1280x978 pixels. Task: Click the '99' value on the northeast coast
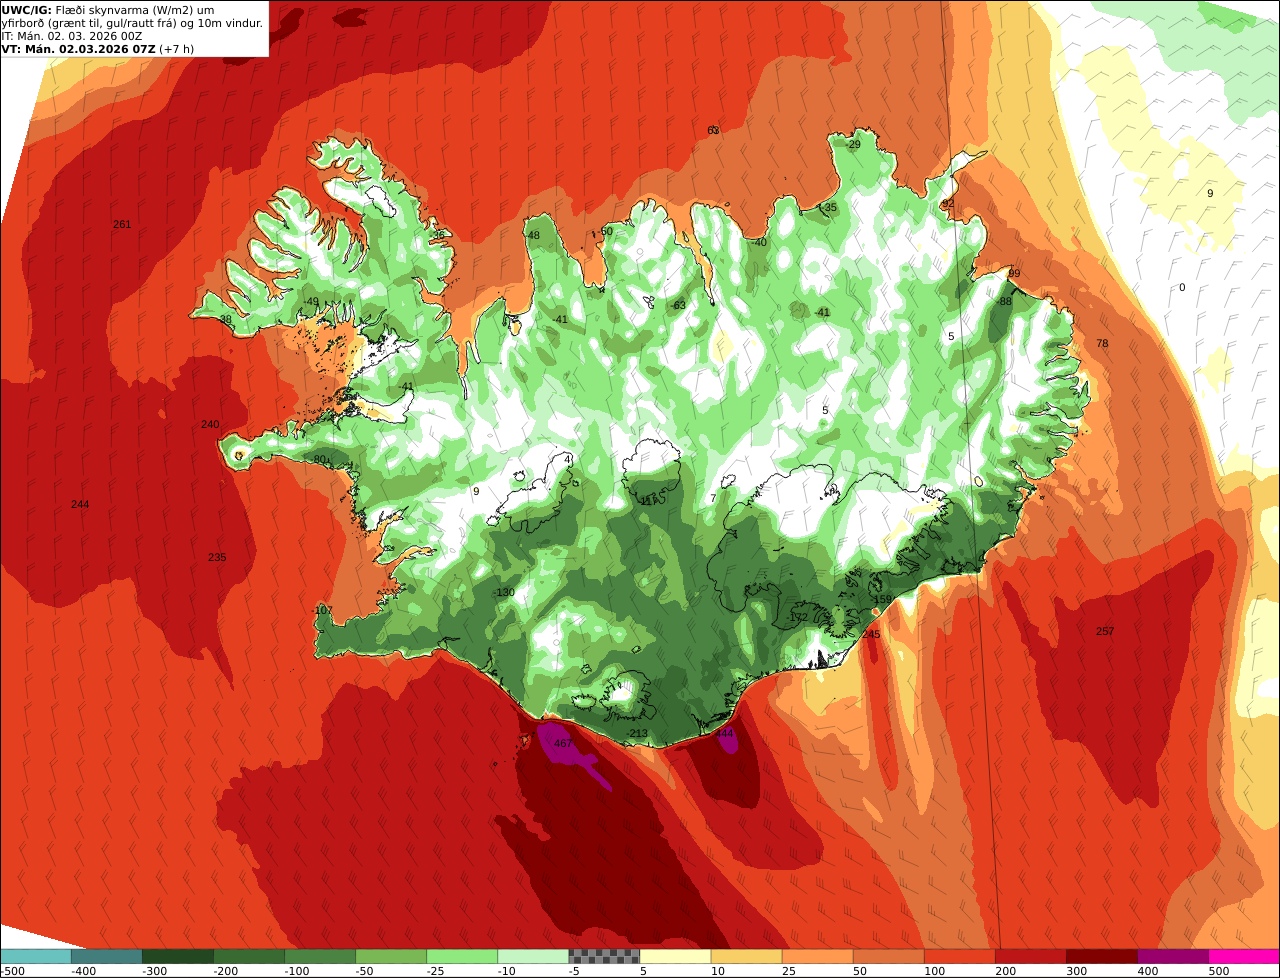click(x=1014, y=273)
